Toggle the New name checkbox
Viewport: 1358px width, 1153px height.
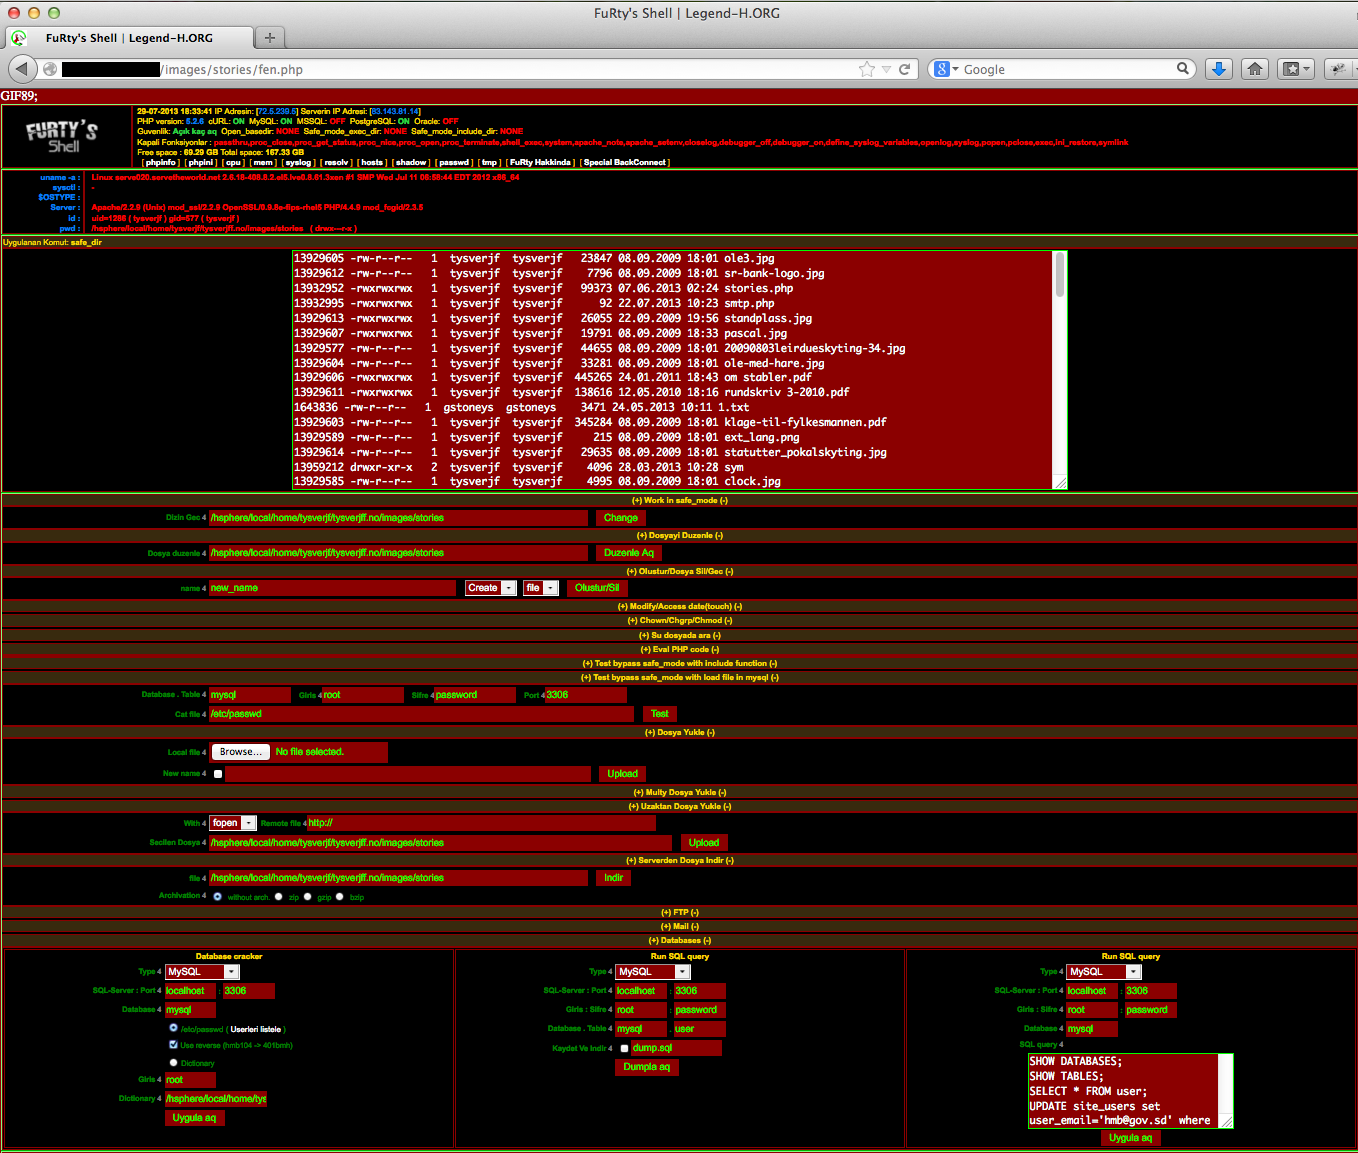point(218,774)
